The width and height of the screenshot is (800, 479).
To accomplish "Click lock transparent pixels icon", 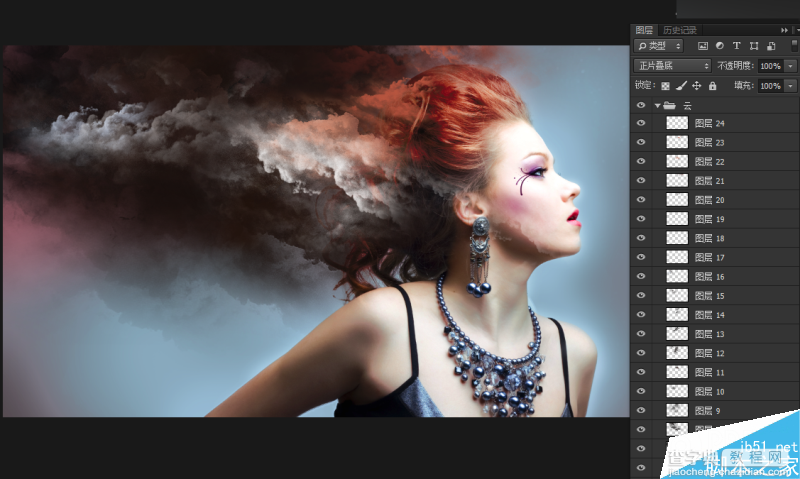I will (x=665, y=86).
